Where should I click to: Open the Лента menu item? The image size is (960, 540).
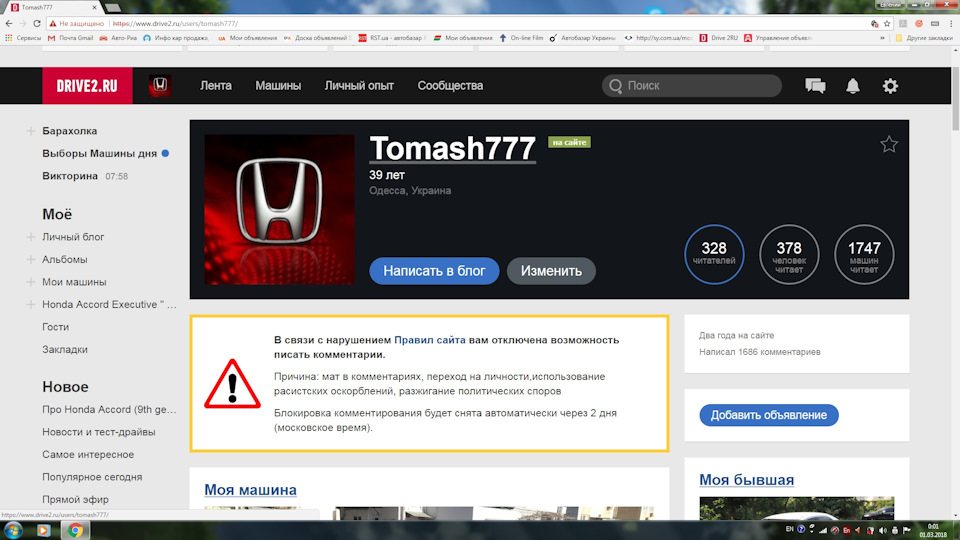point(216,86)
